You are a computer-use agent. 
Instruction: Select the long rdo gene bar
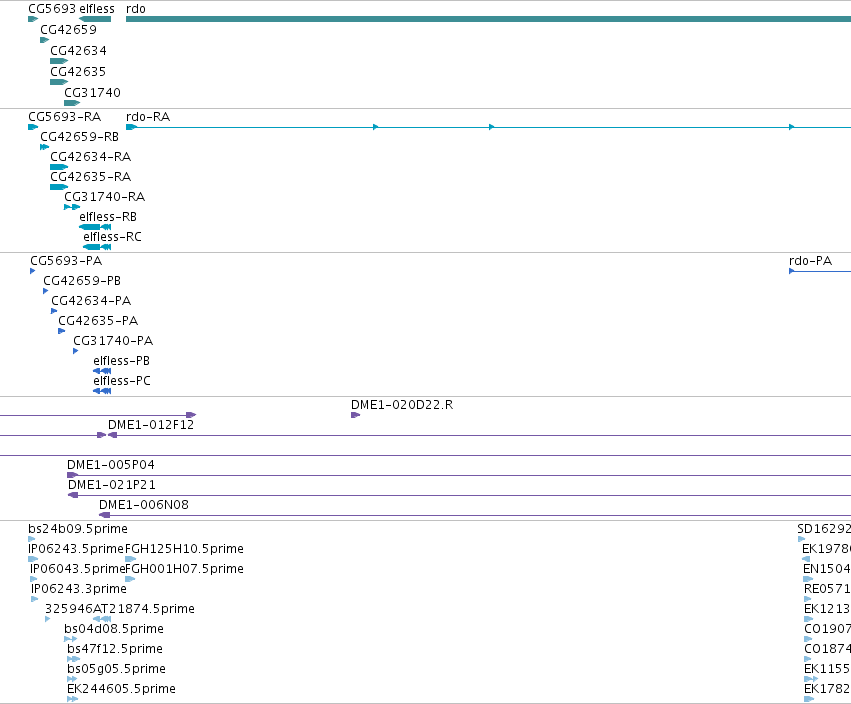coord(488,19)
